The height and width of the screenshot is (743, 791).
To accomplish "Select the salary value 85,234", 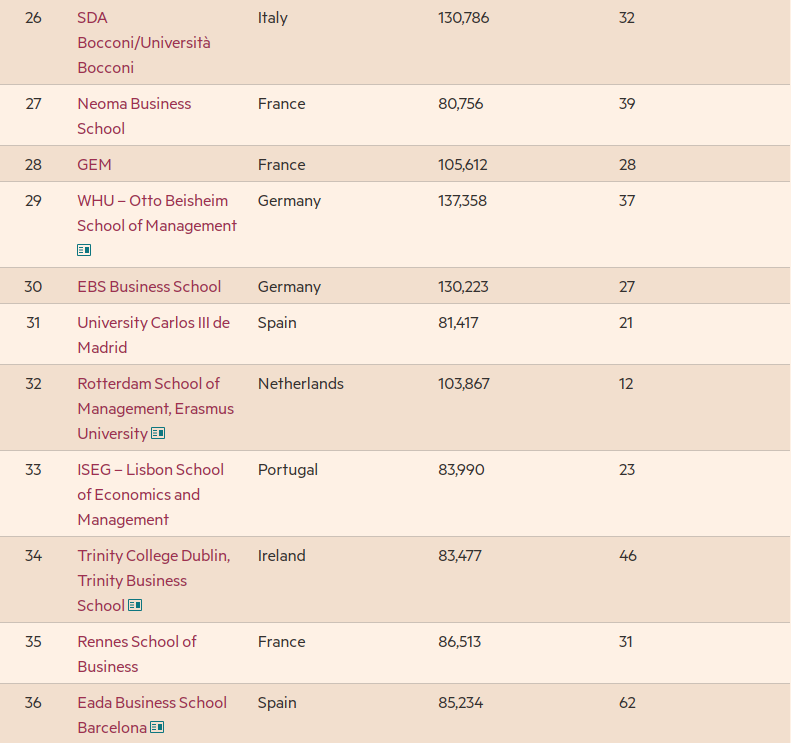I will (461, 703).
